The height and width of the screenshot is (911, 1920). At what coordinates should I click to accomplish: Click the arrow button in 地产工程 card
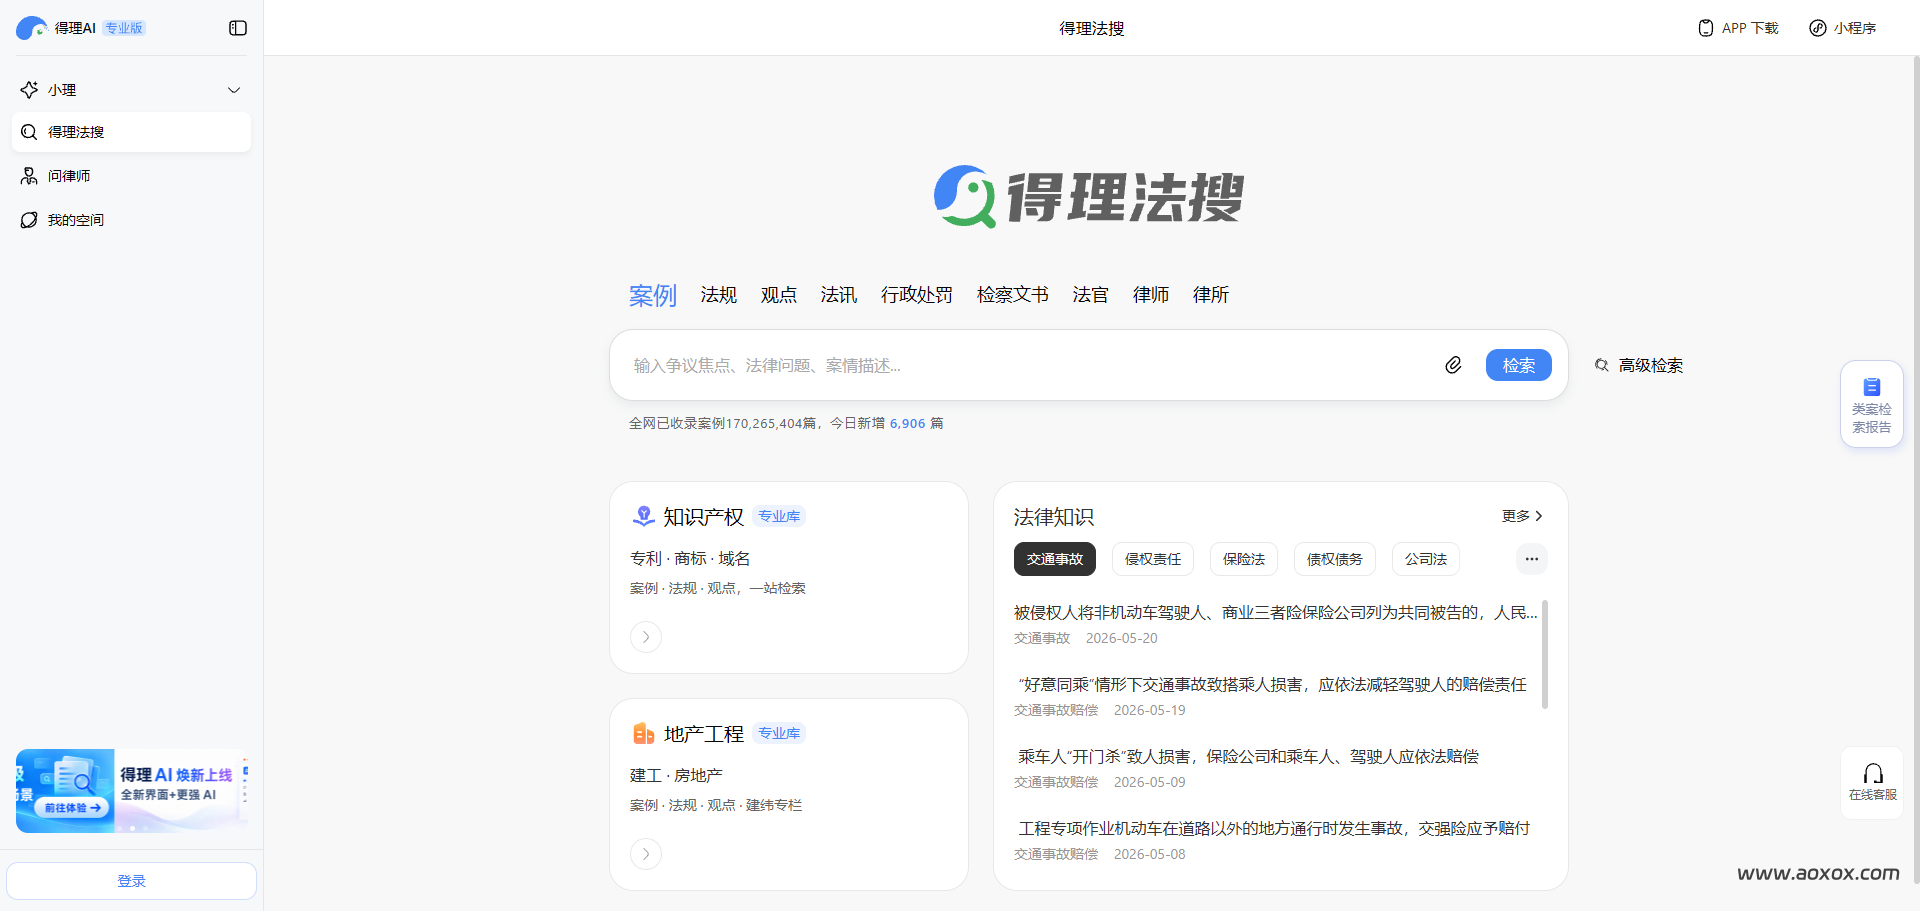(646, 854)
